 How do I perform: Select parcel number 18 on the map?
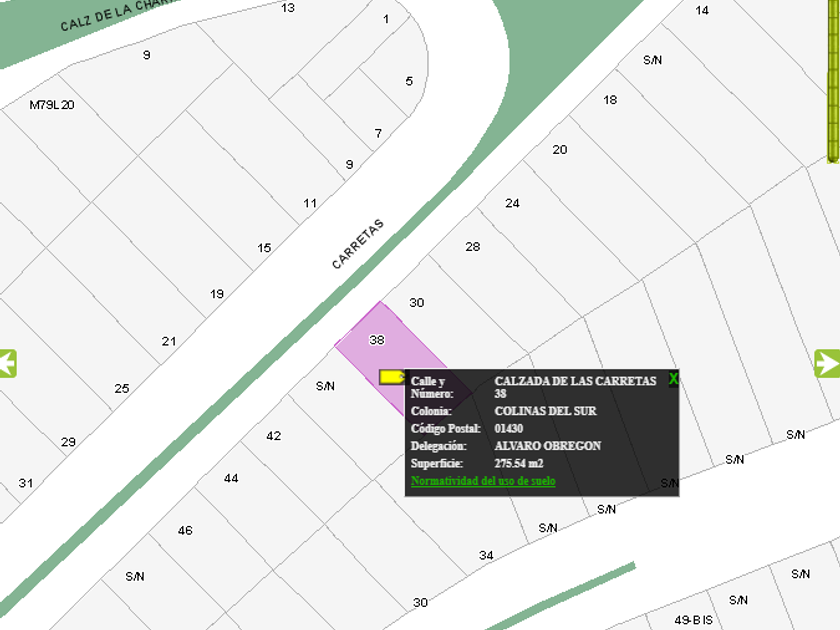click(x=610, y=100)
